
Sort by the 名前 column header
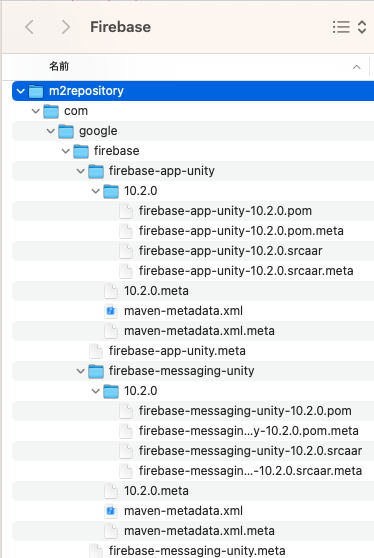(59, 66)
